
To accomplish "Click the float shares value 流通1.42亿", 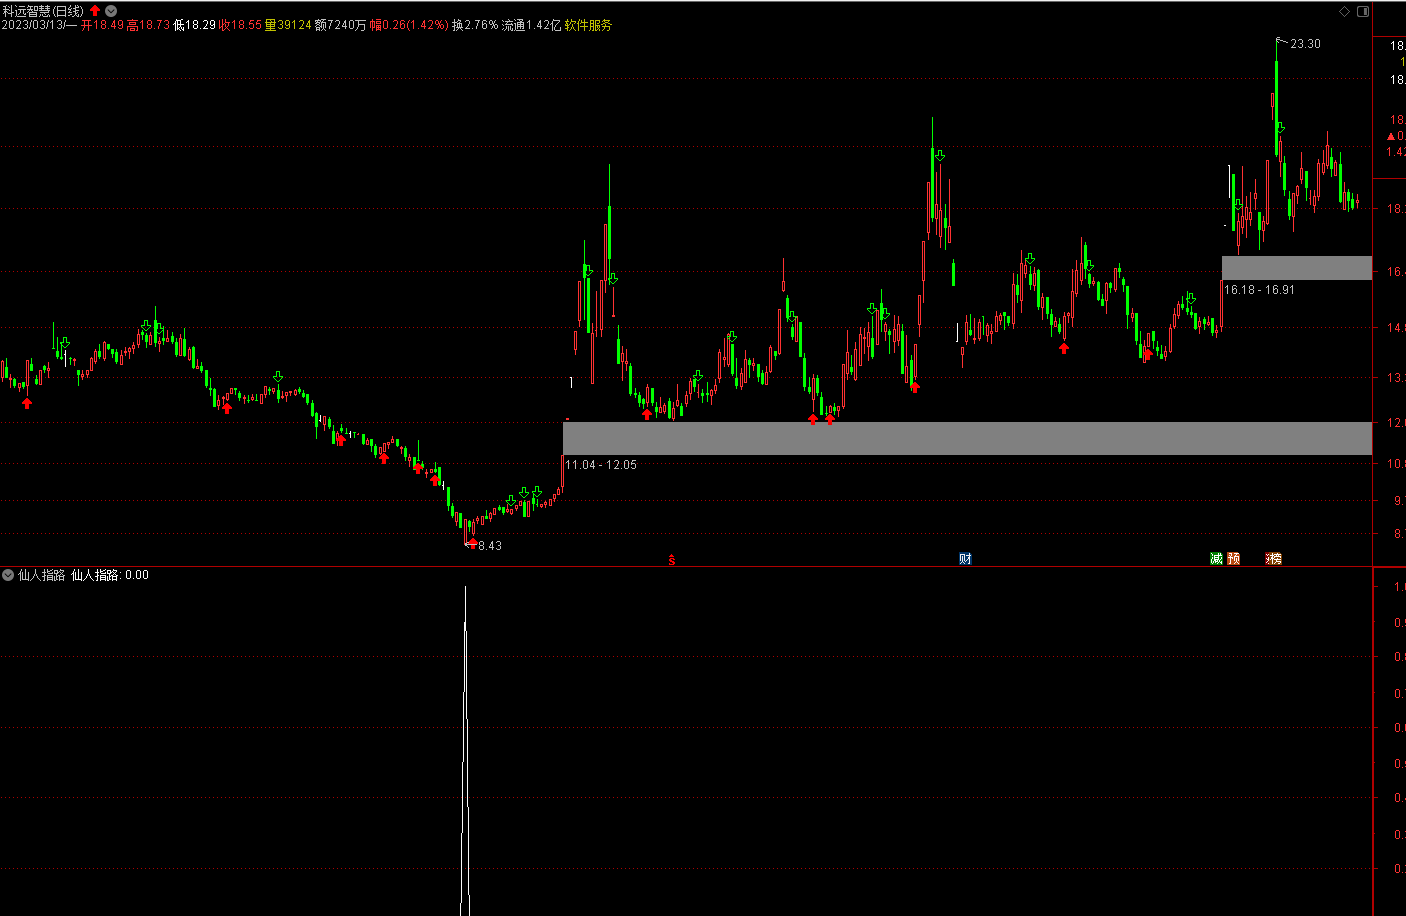I will tap(531, 25).
